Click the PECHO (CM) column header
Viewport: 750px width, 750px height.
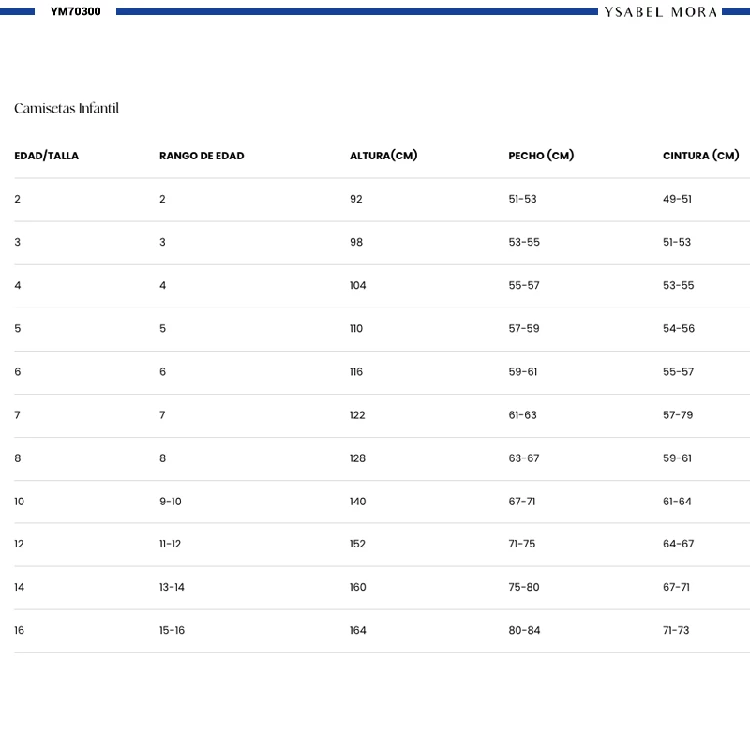coord(541,156)
